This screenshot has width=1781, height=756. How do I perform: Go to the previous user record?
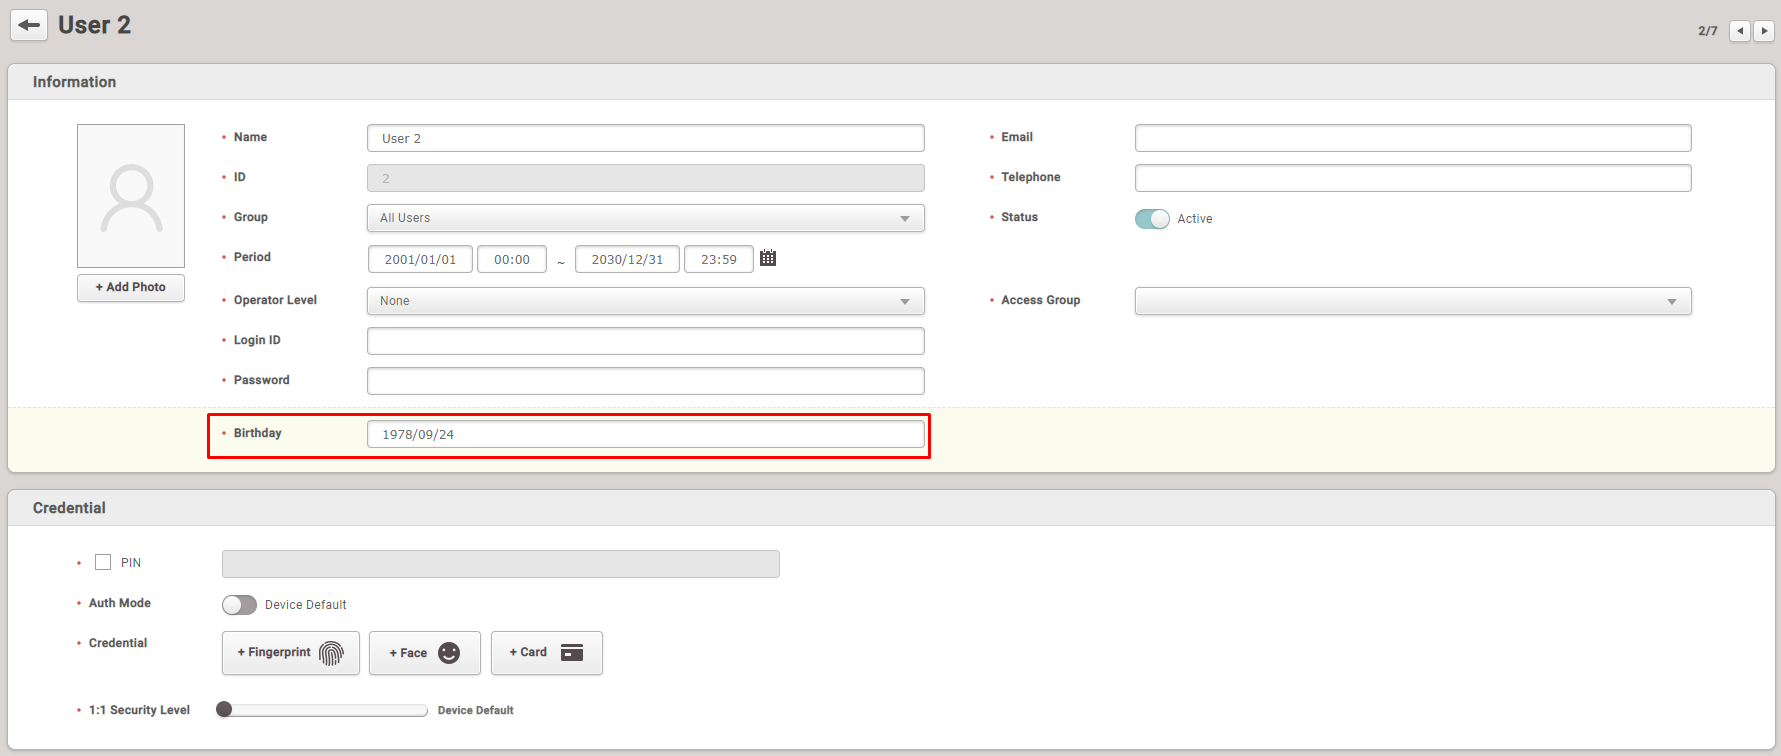[x=1740, y=31]
